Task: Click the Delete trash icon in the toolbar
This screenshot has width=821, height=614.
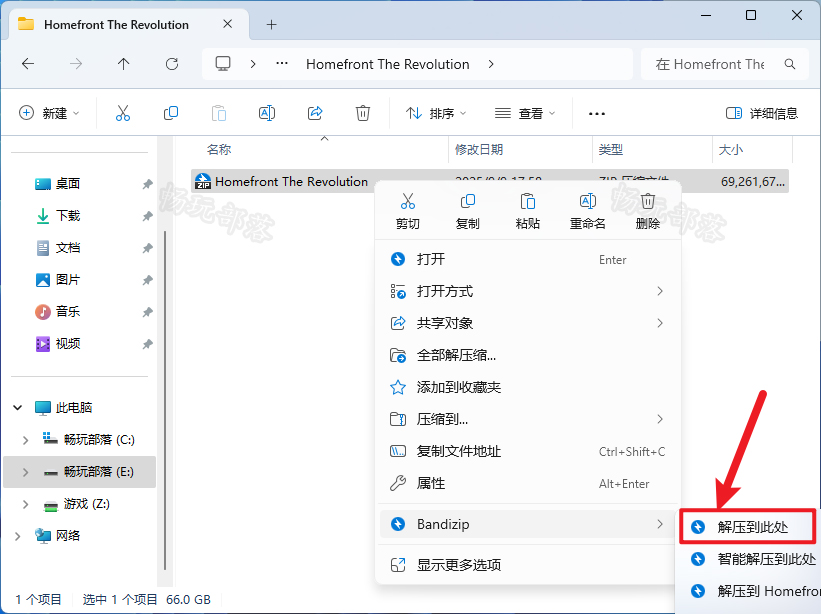Action: click(363, 113)
